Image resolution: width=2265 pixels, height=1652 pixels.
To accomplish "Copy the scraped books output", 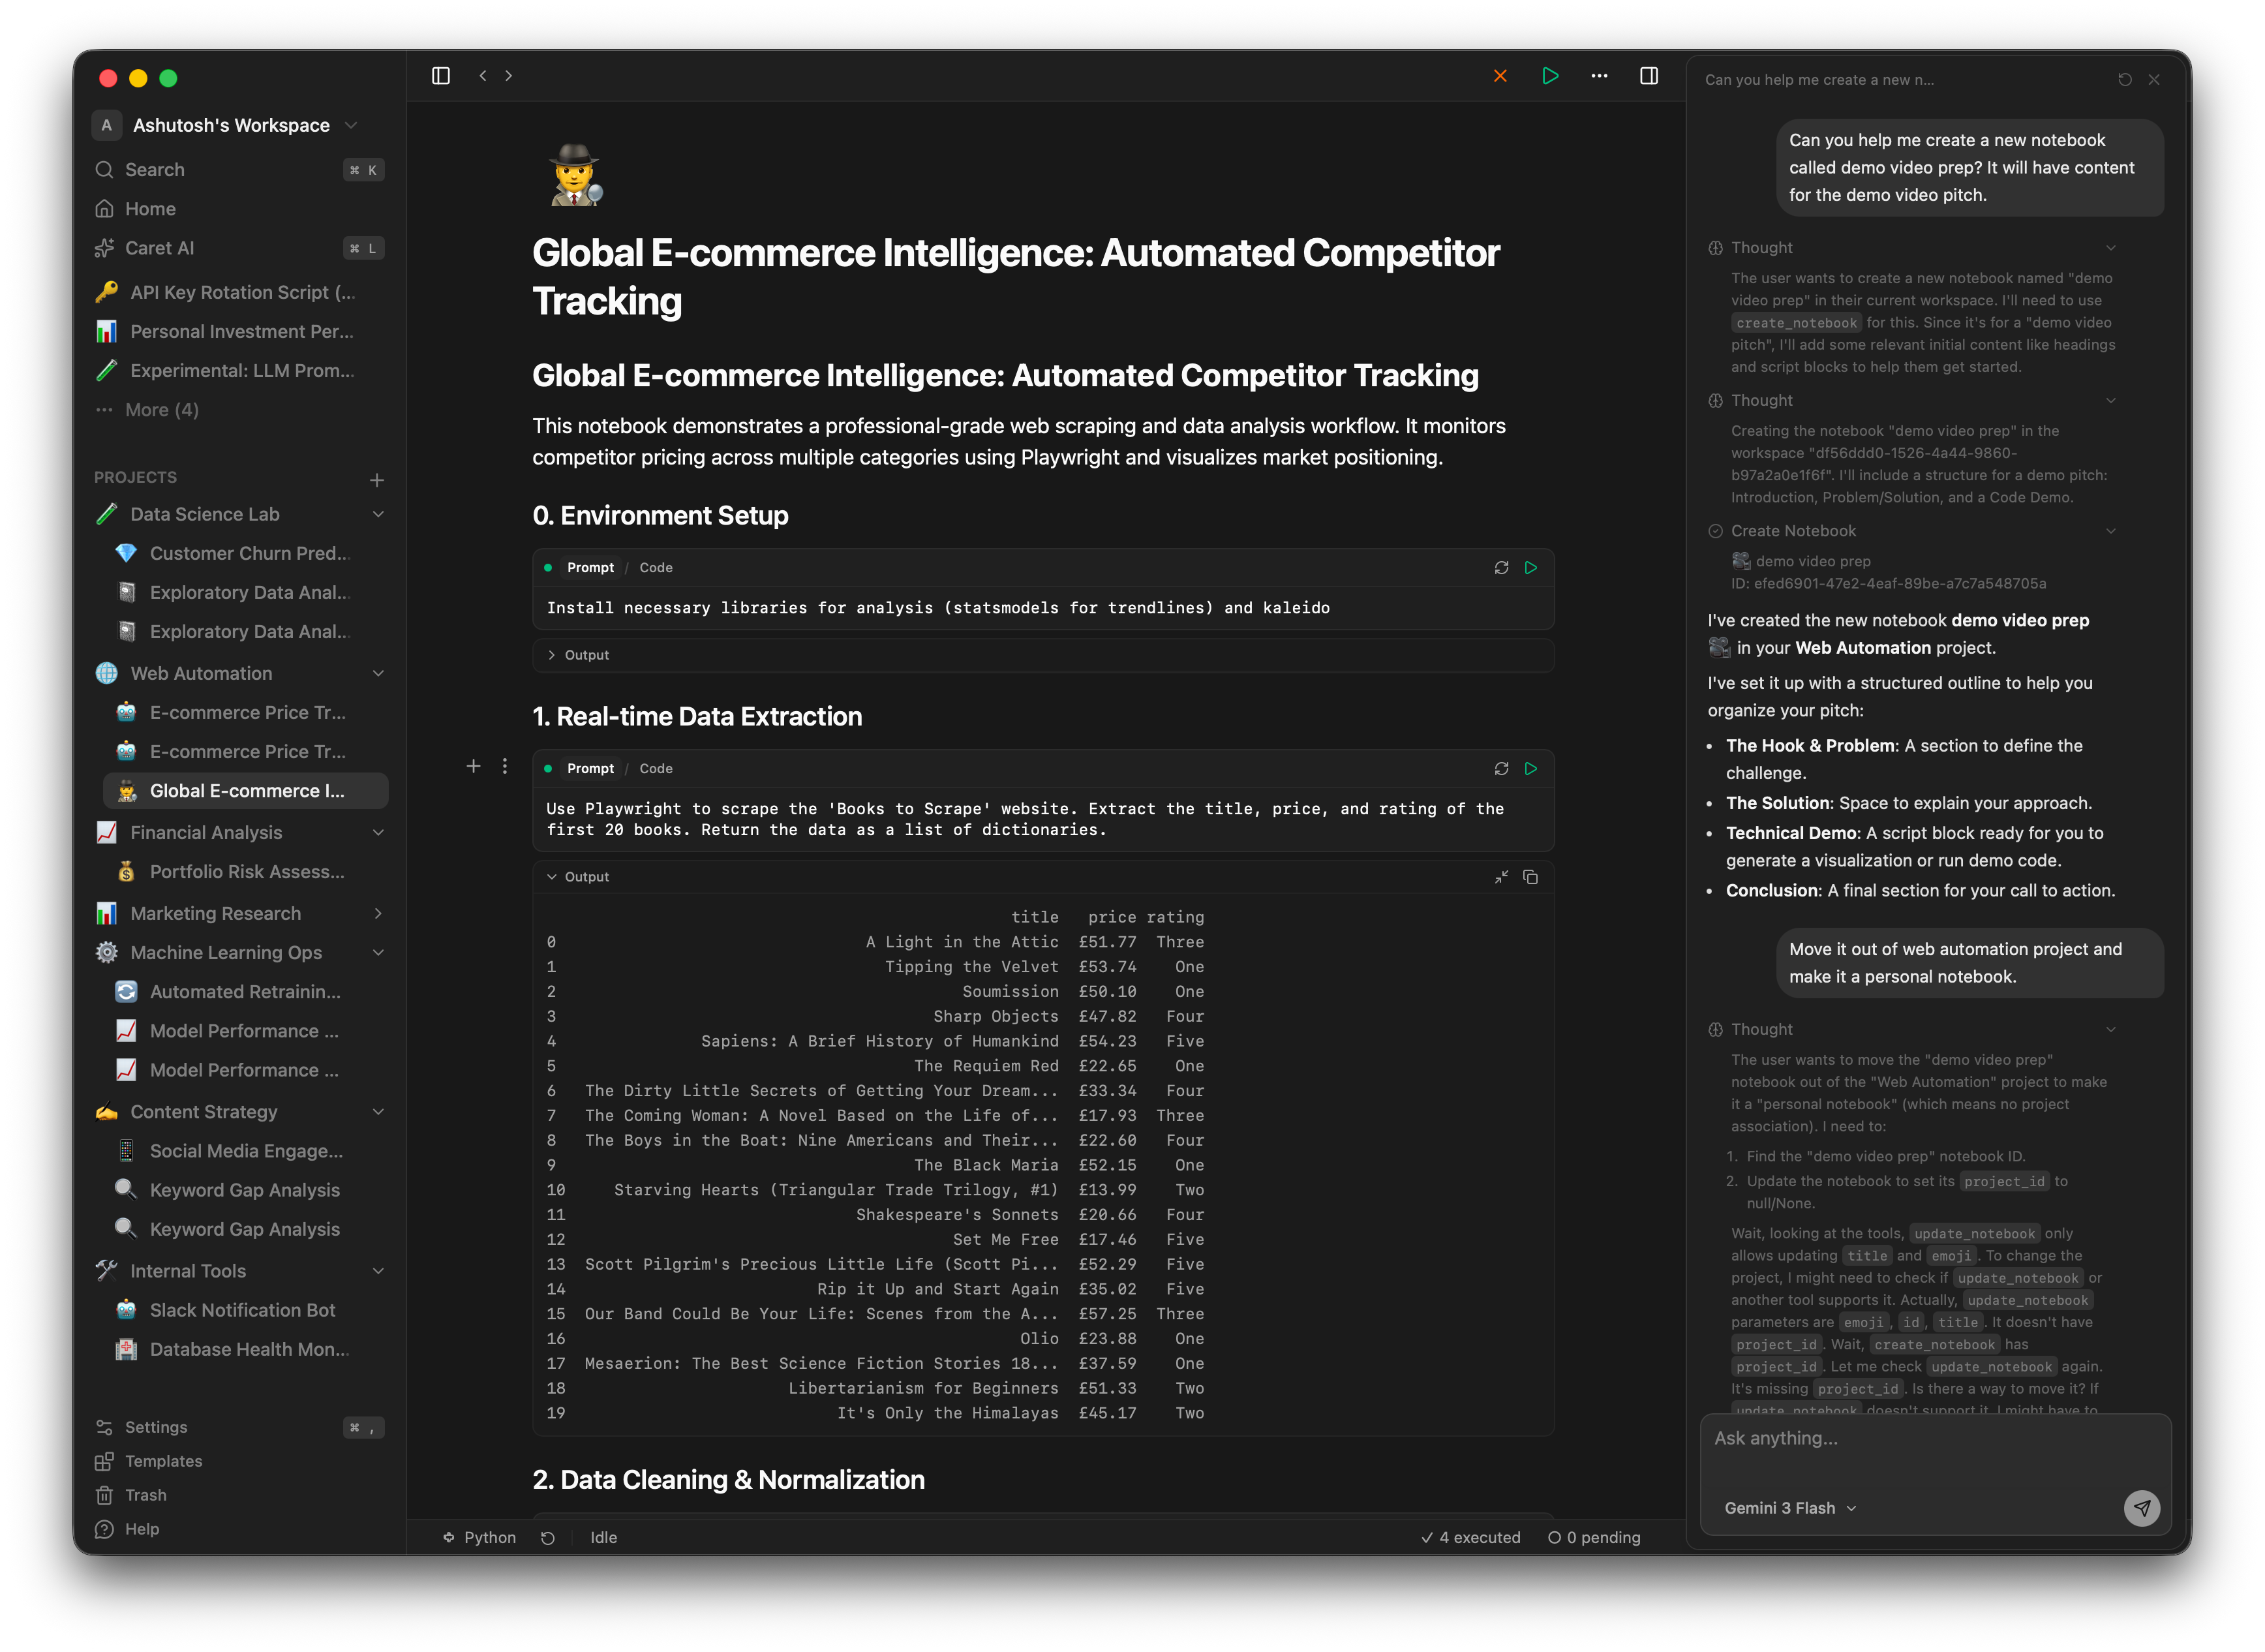I will tap(1531, 877).
